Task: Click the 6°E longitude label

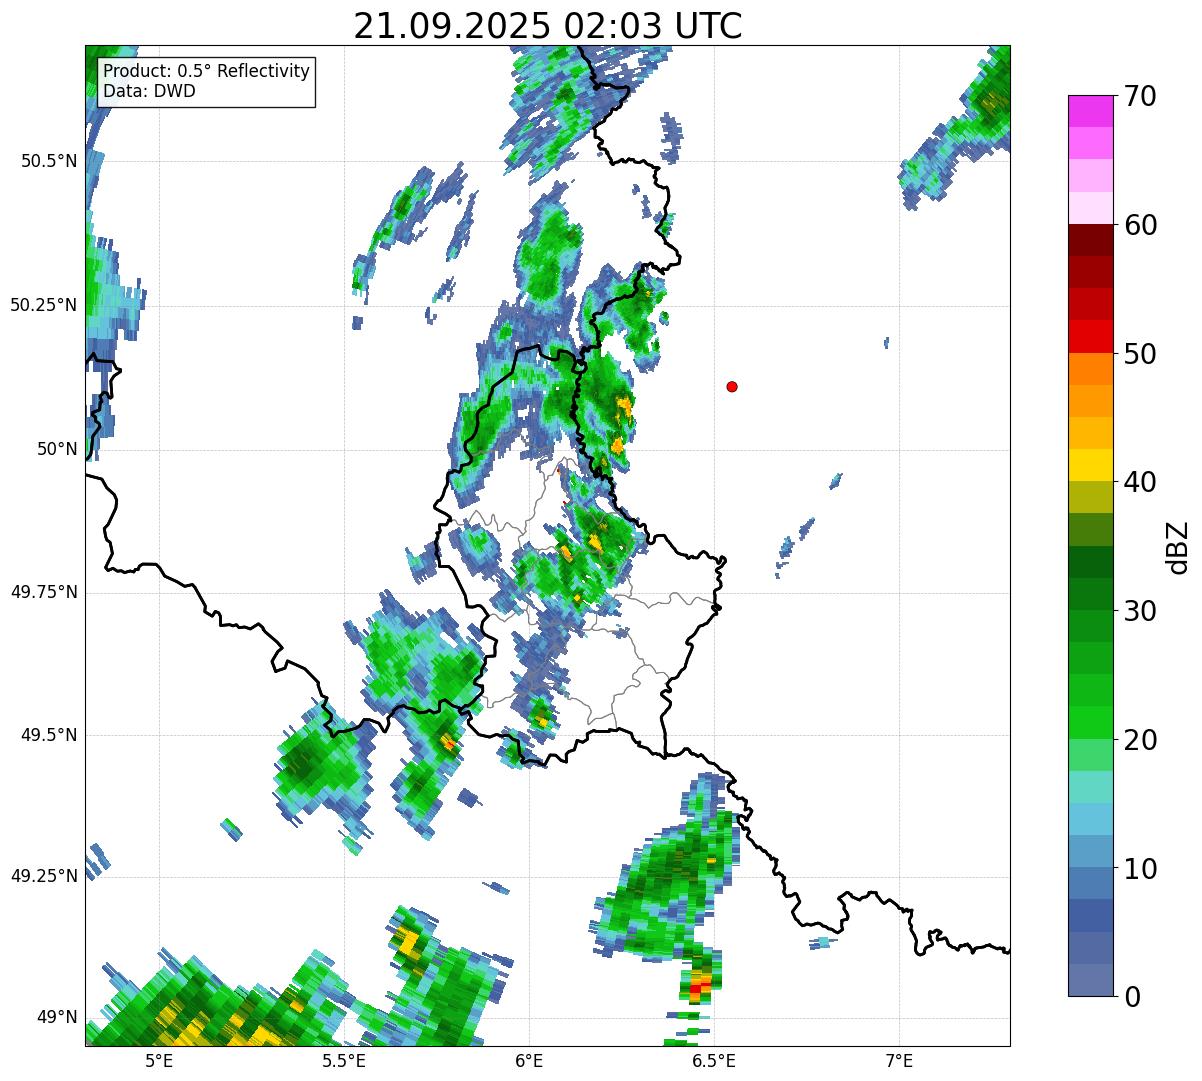Action: (x=529, y=1060)
